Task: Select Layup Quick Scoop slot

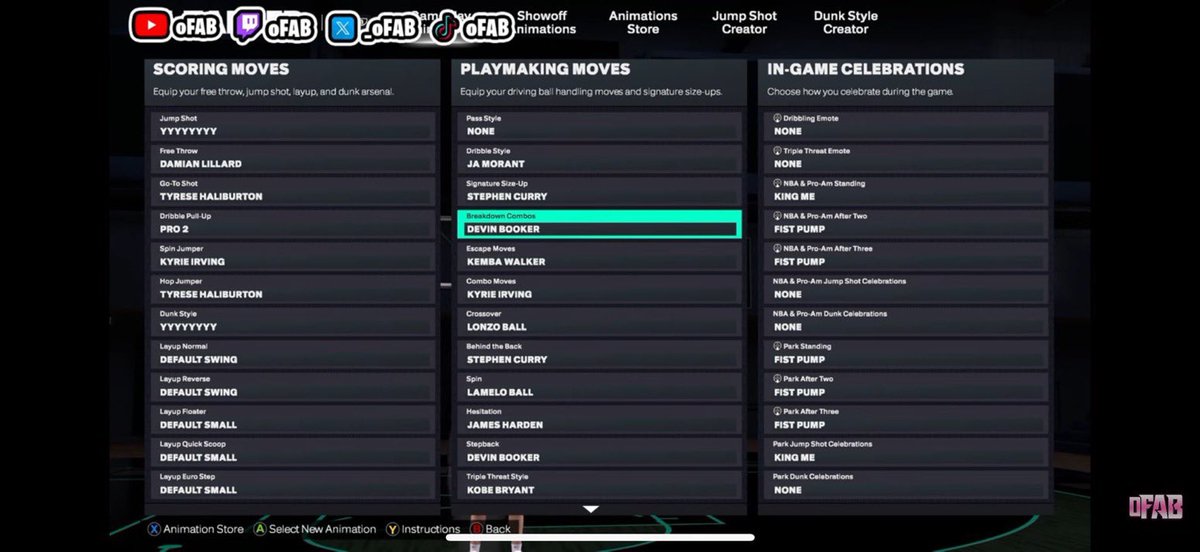Action: (x=294, y=451)
